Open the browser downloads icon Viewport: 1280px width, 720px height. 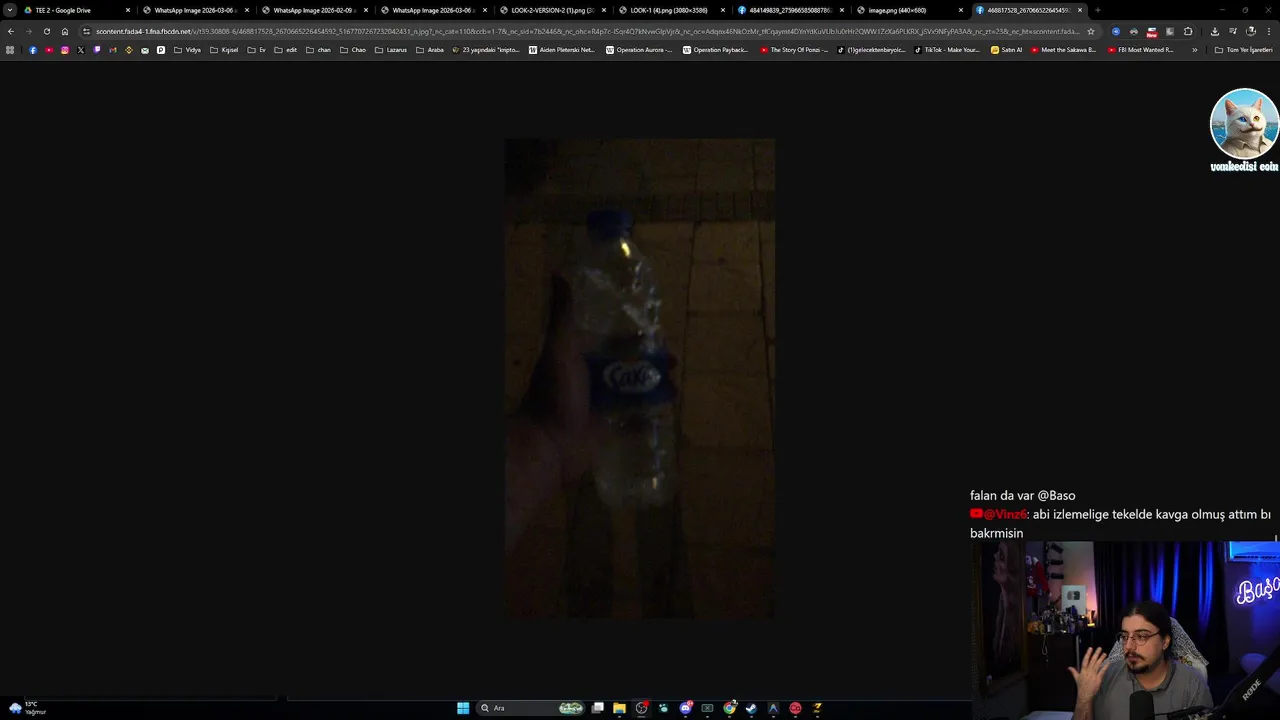(1214, 31)
